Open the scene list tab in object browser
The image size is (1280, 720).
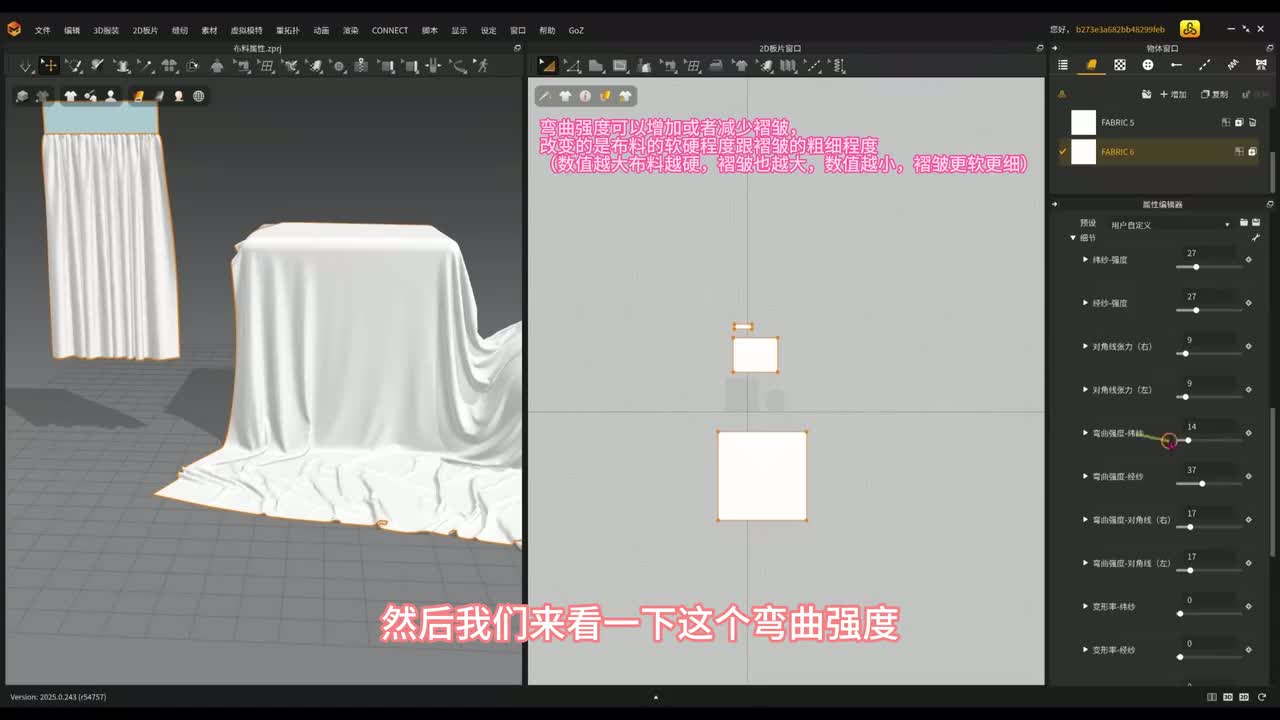(1063, 65)
